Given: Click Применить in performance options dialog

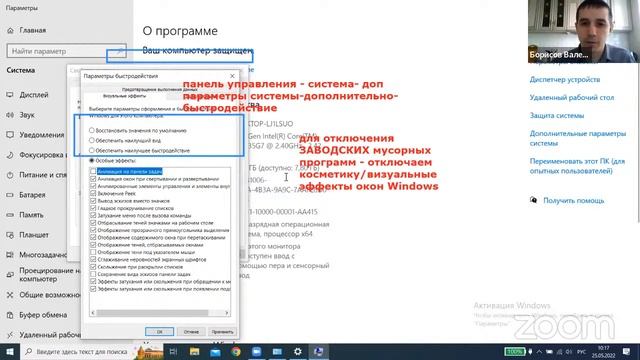Looking at the screenshot, I should coord(222,331).
